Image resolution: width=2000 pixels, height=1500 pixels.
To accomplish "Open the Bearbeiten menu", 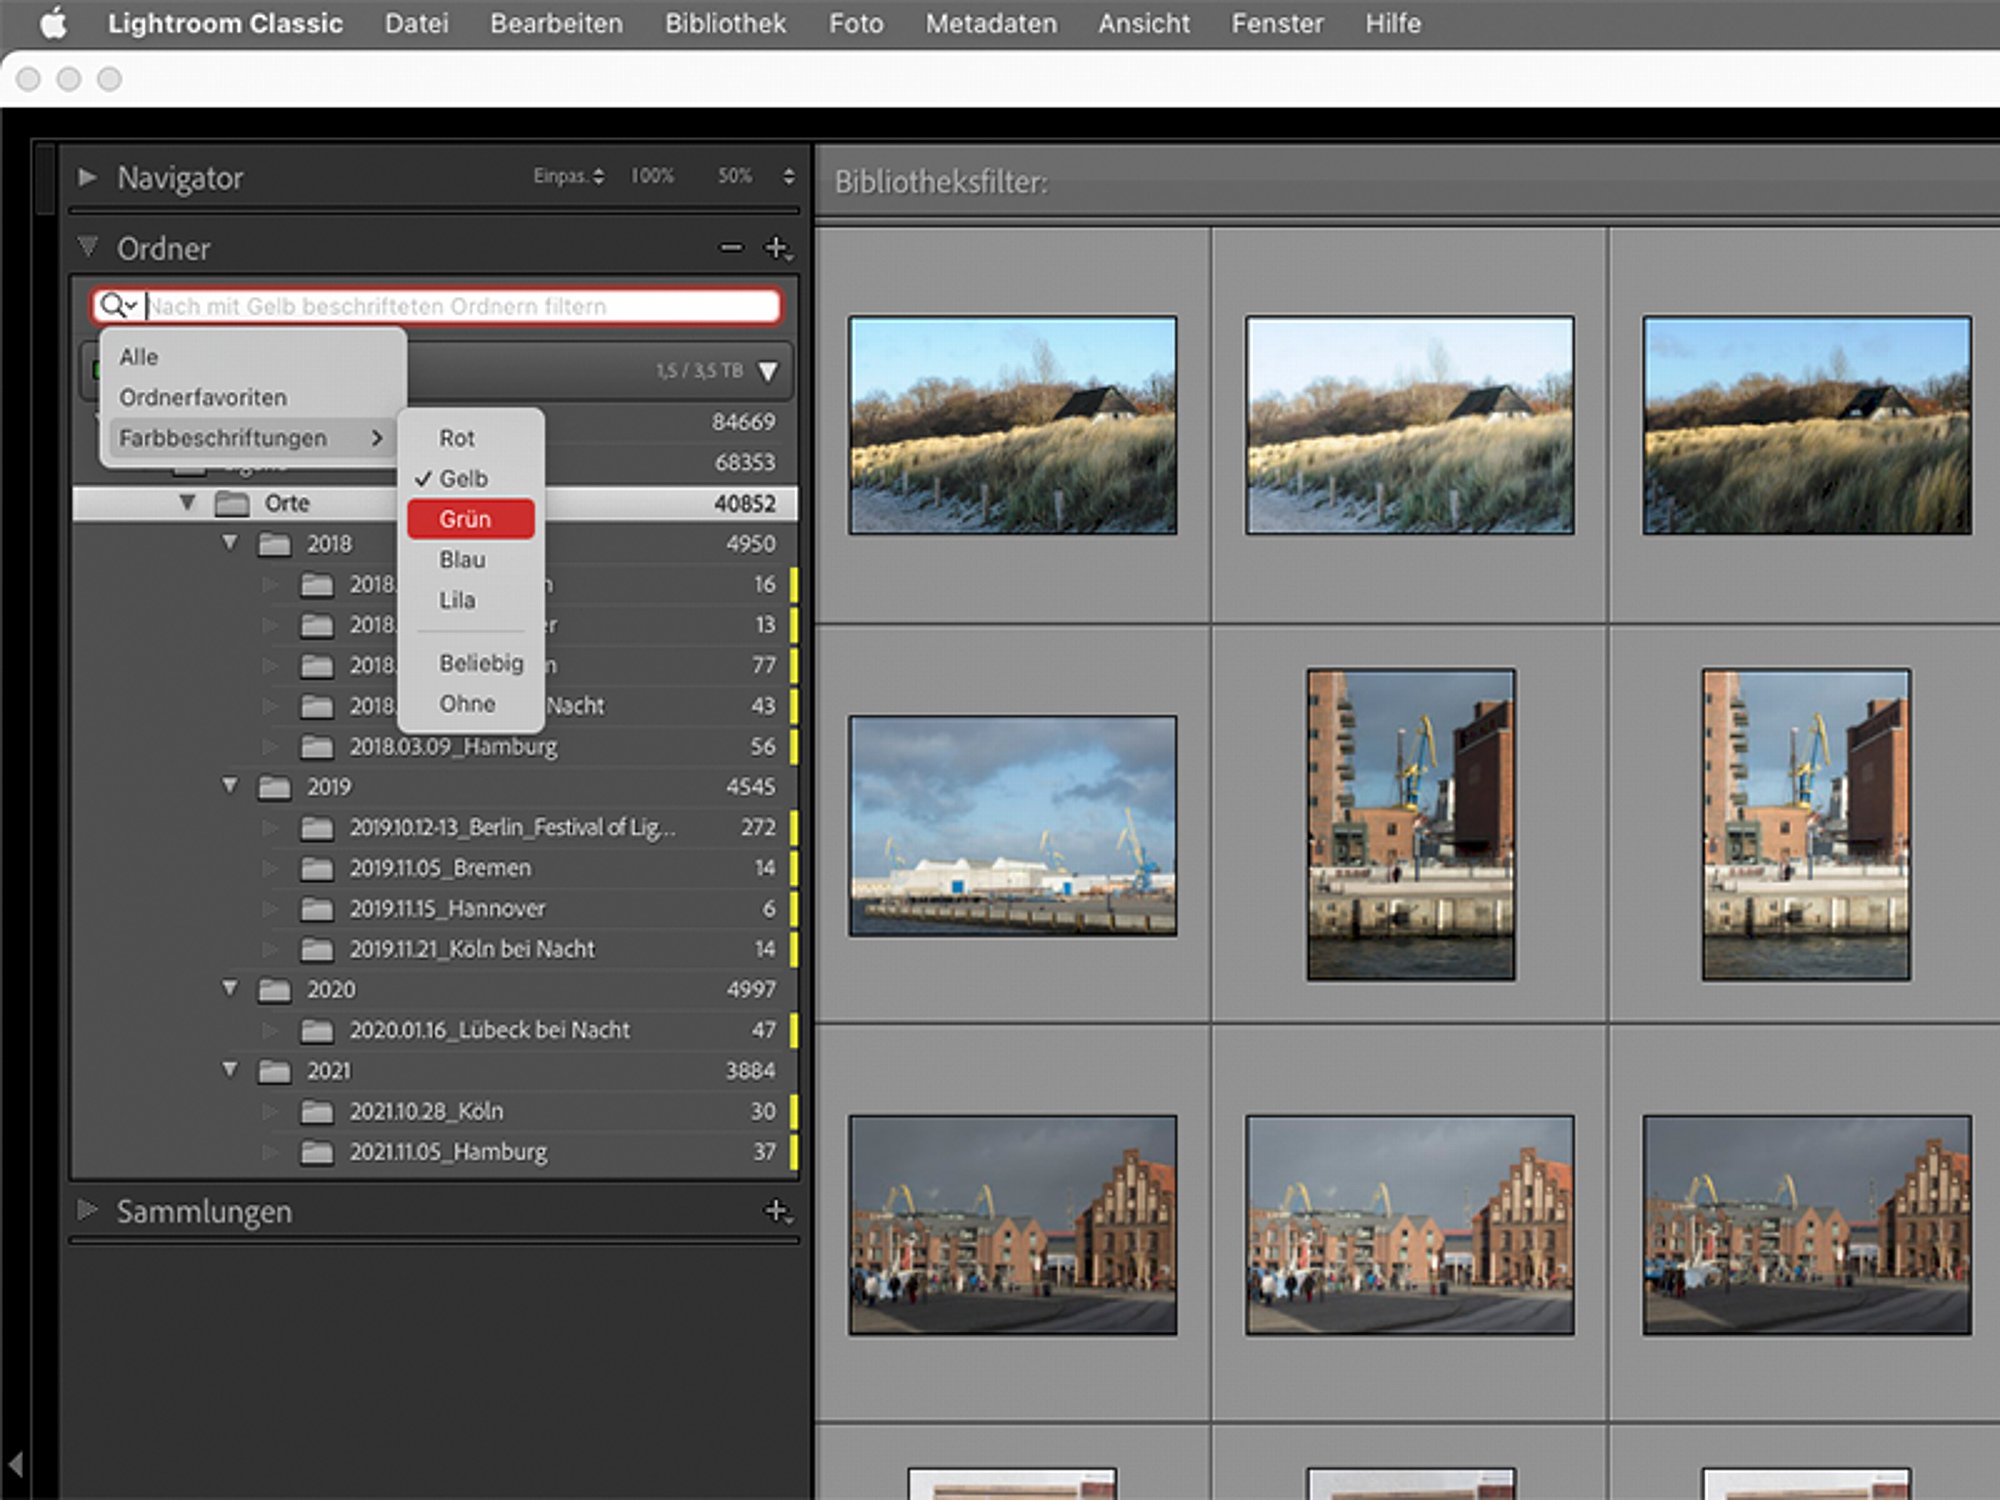I will point(556,23).
